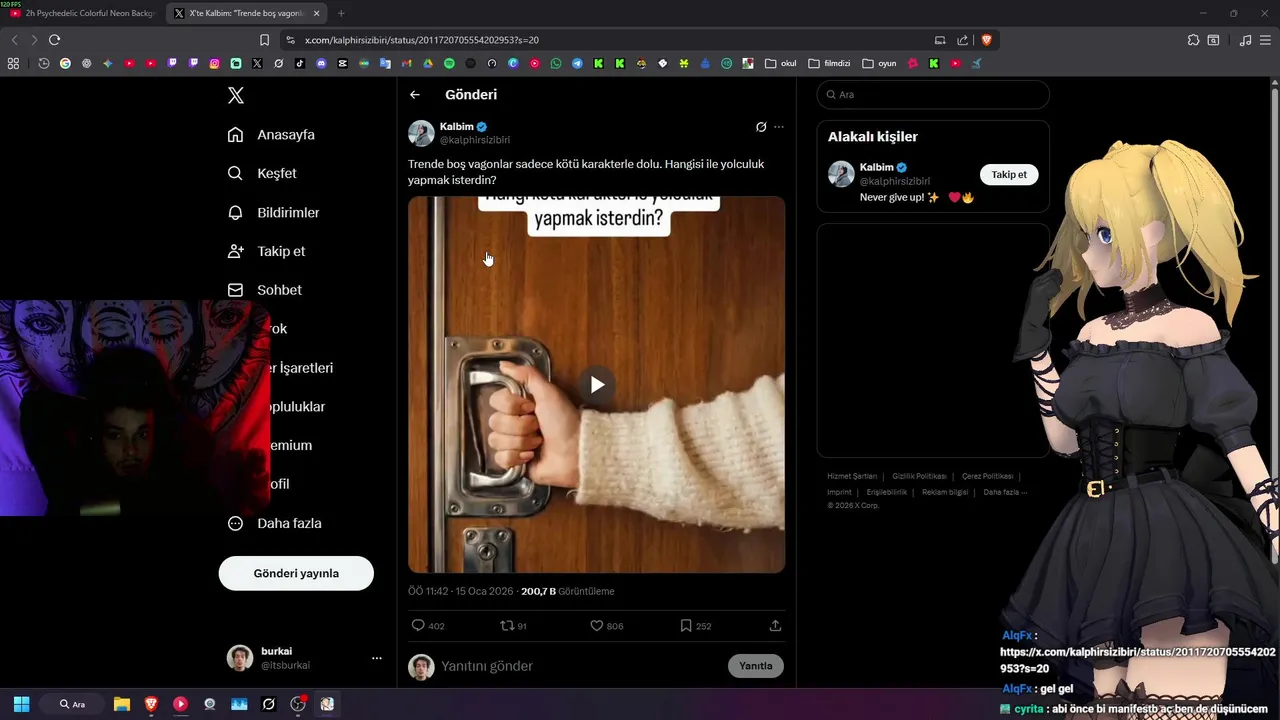Open Kalbim's profile avatar on the post
The width and height of the screenshot is (1280, 720).
(x=421, y=133)
